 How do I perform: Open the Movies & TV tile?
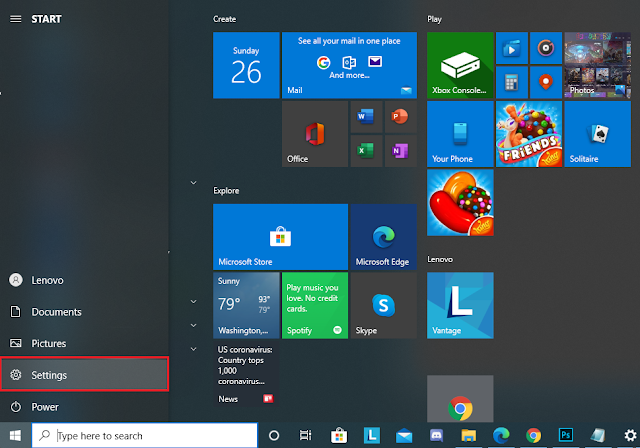511,48
